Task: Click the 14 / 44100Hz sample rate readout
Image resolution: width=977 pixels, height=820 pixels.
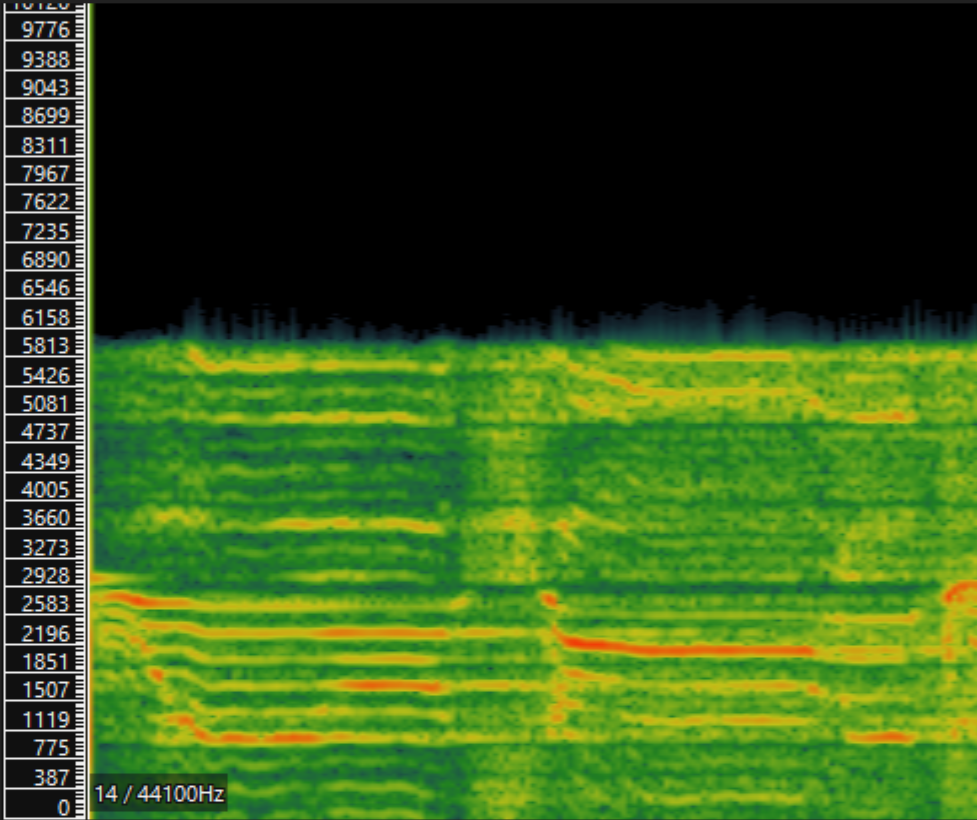Action: coord(159,794)
